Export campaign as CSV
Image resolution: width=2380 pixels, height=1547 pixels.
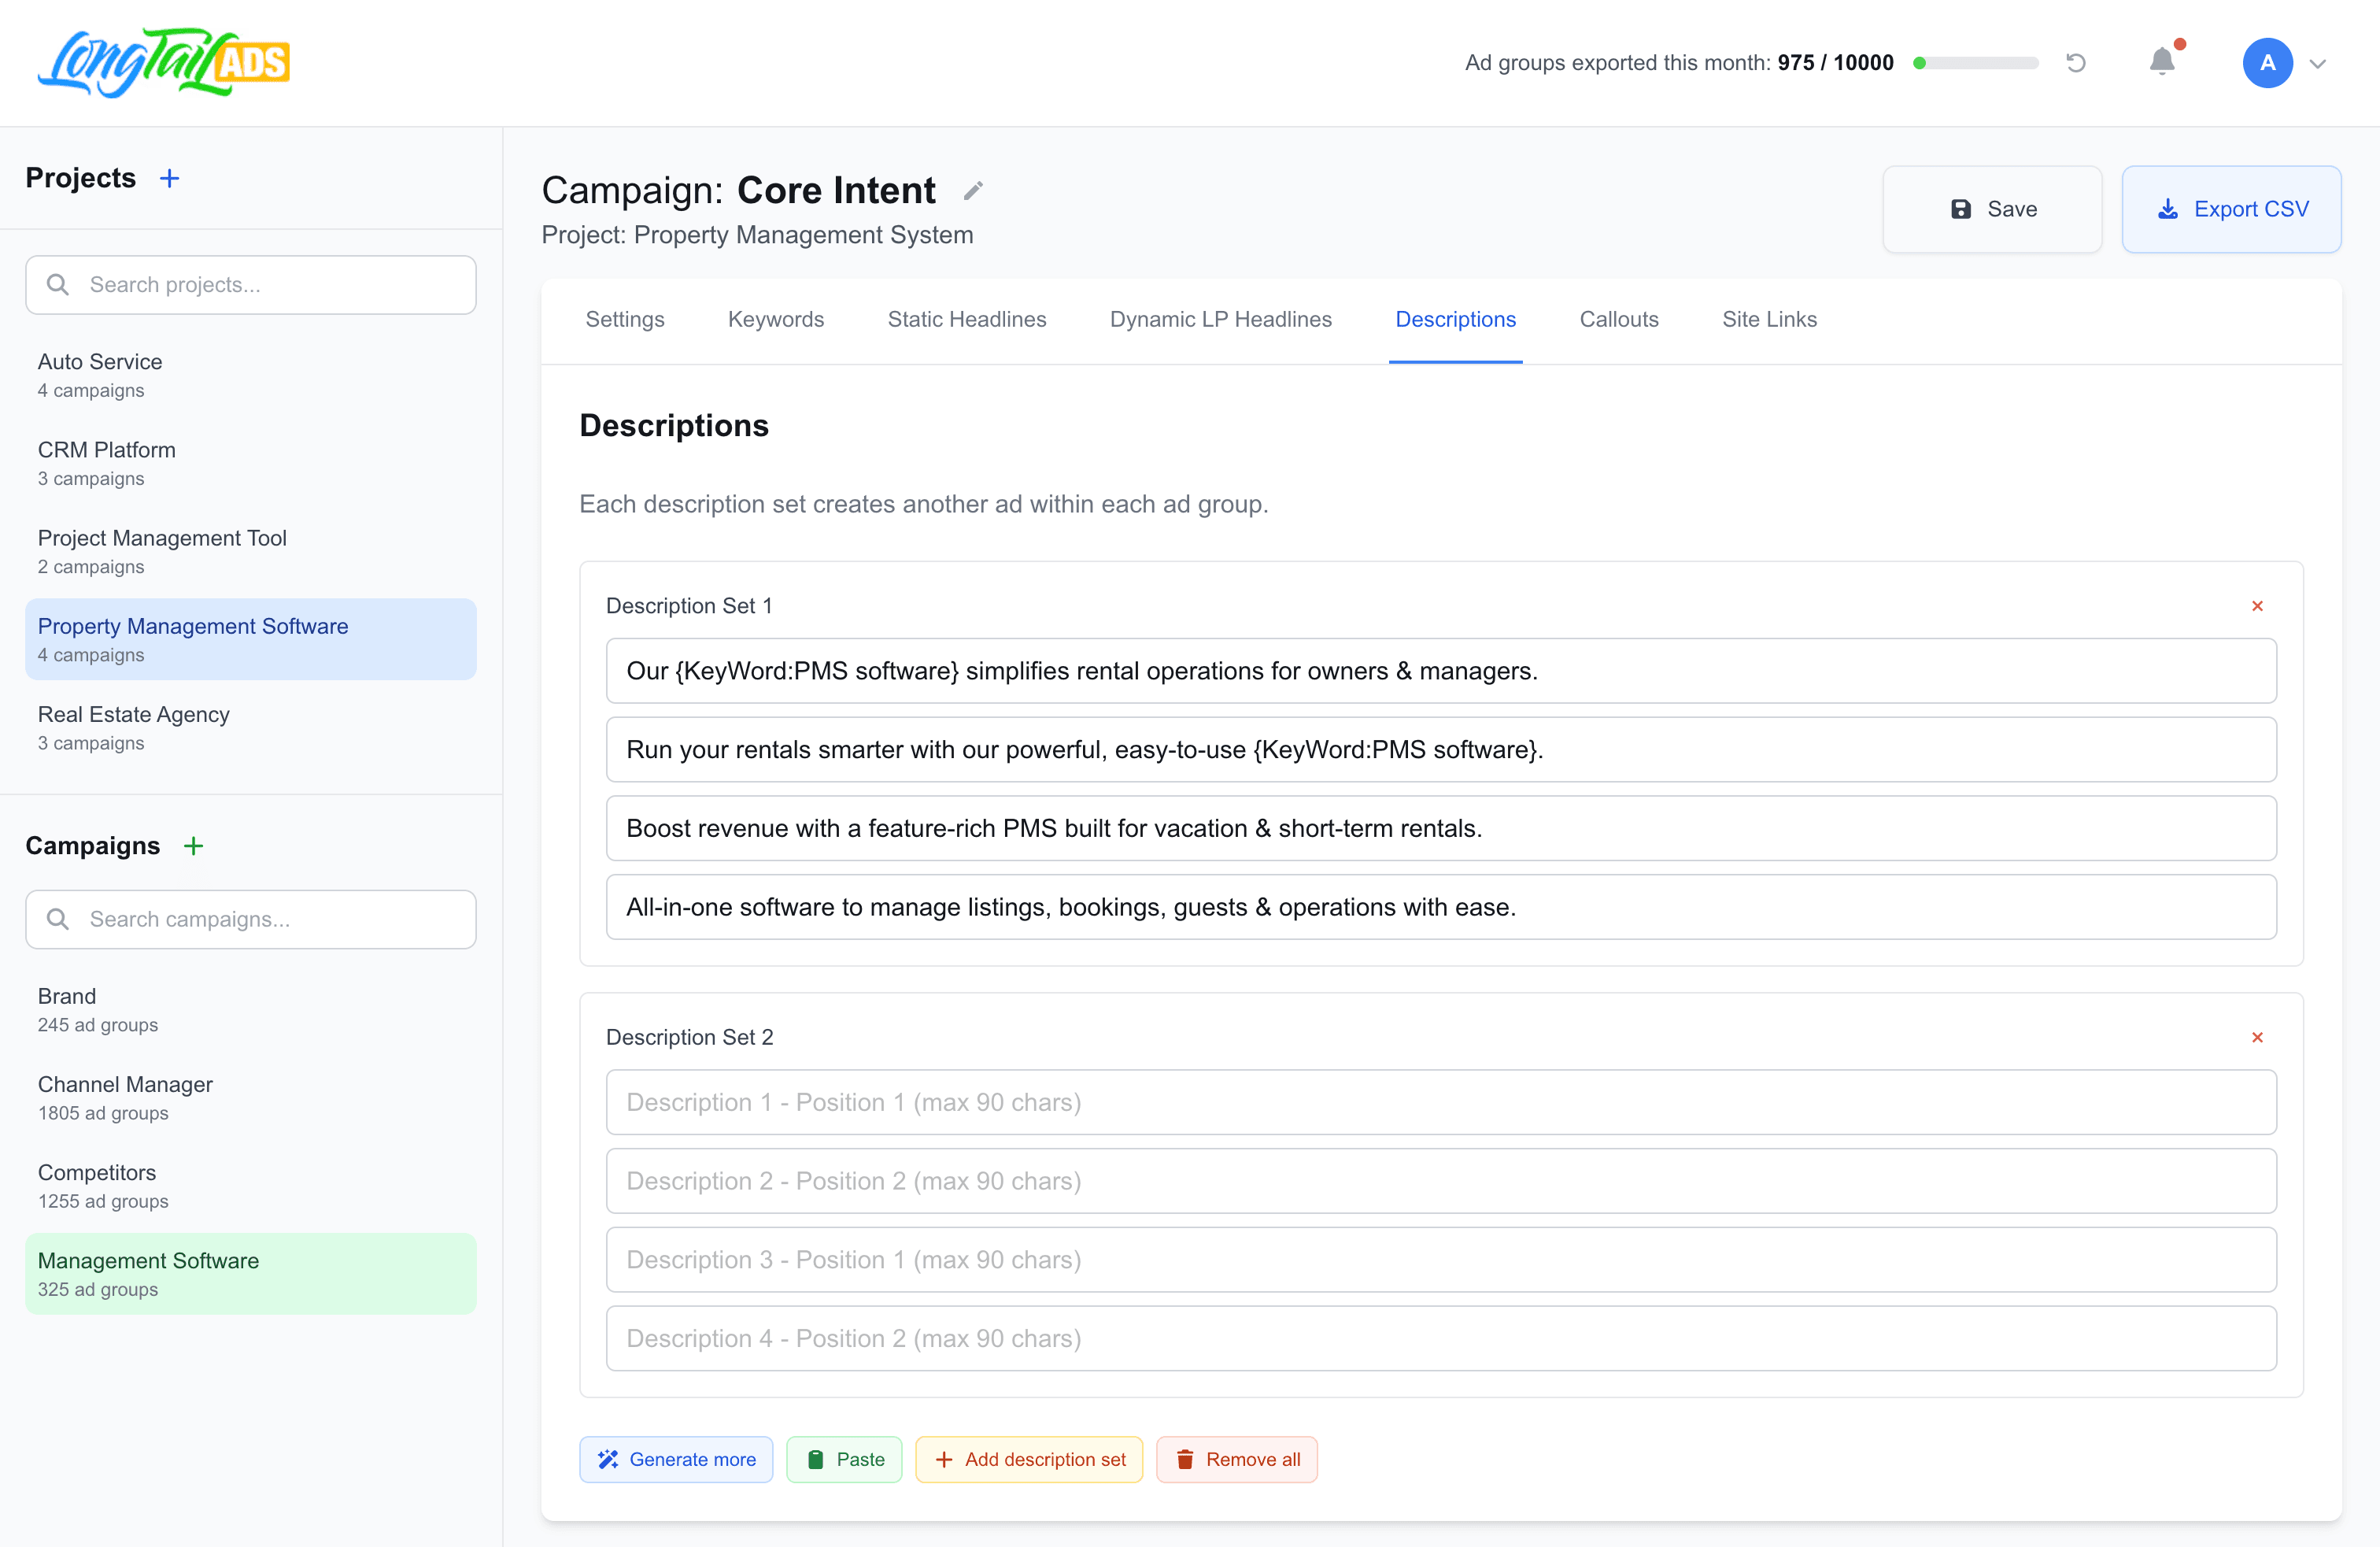[2231, 209]
